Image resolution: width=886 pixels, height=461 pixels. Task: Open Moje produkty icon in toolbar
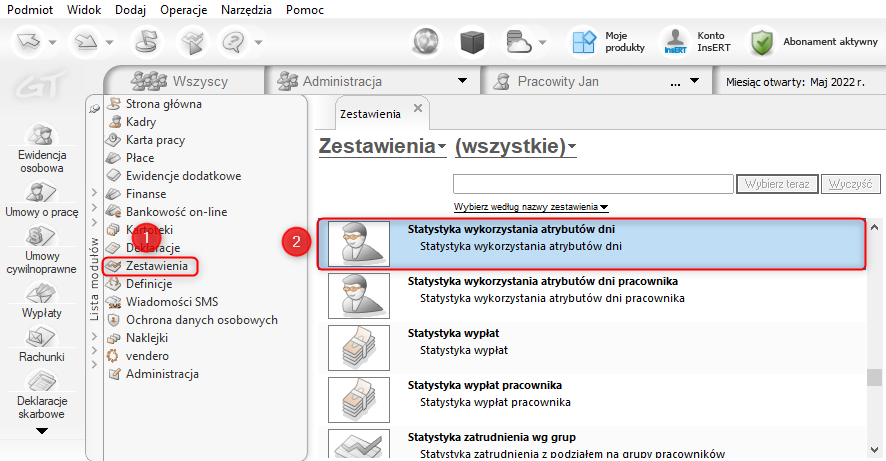[584, 42]
